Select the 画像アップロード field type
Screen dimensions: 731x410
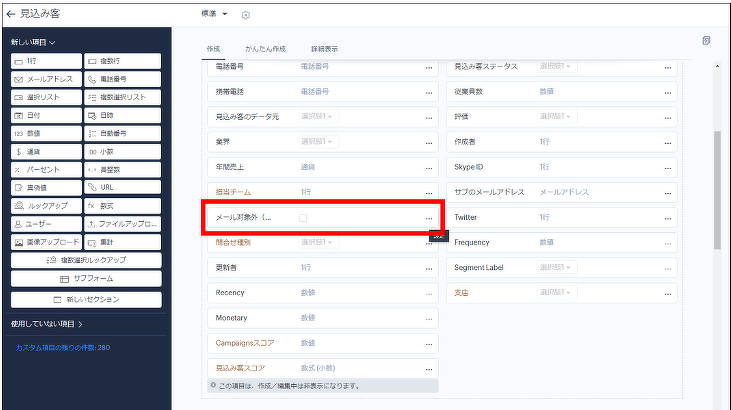pos(48,243)
